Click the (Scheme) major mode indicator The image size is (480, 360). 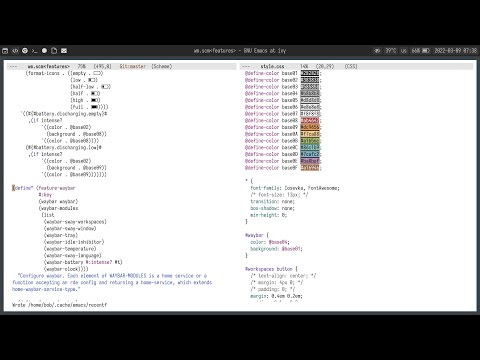pos(162,66)
